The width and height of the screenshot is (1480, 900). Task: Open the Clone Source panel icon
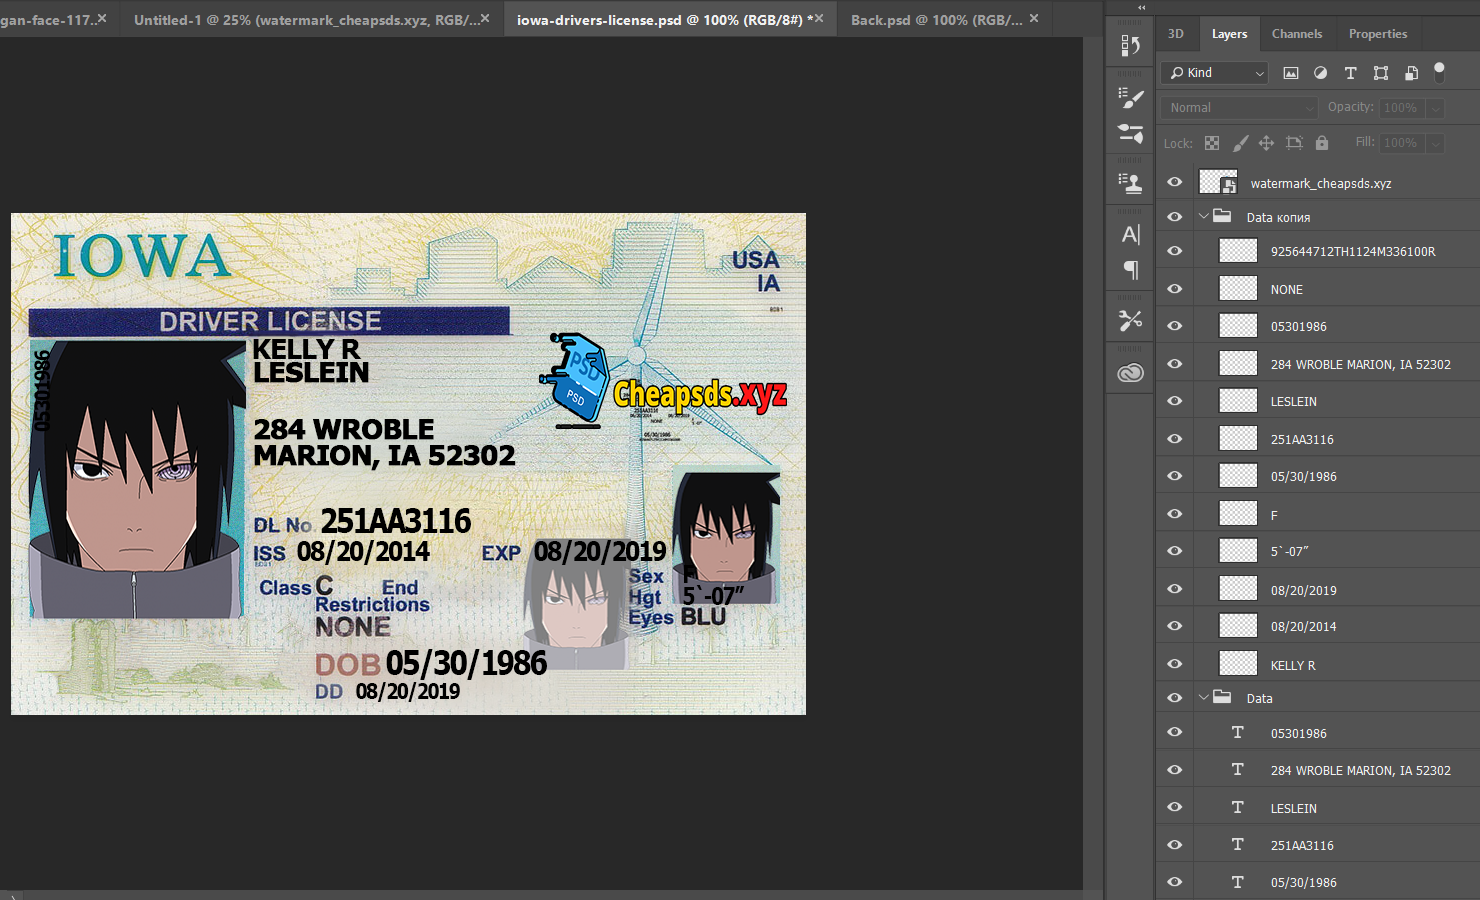pos(1130,183)
